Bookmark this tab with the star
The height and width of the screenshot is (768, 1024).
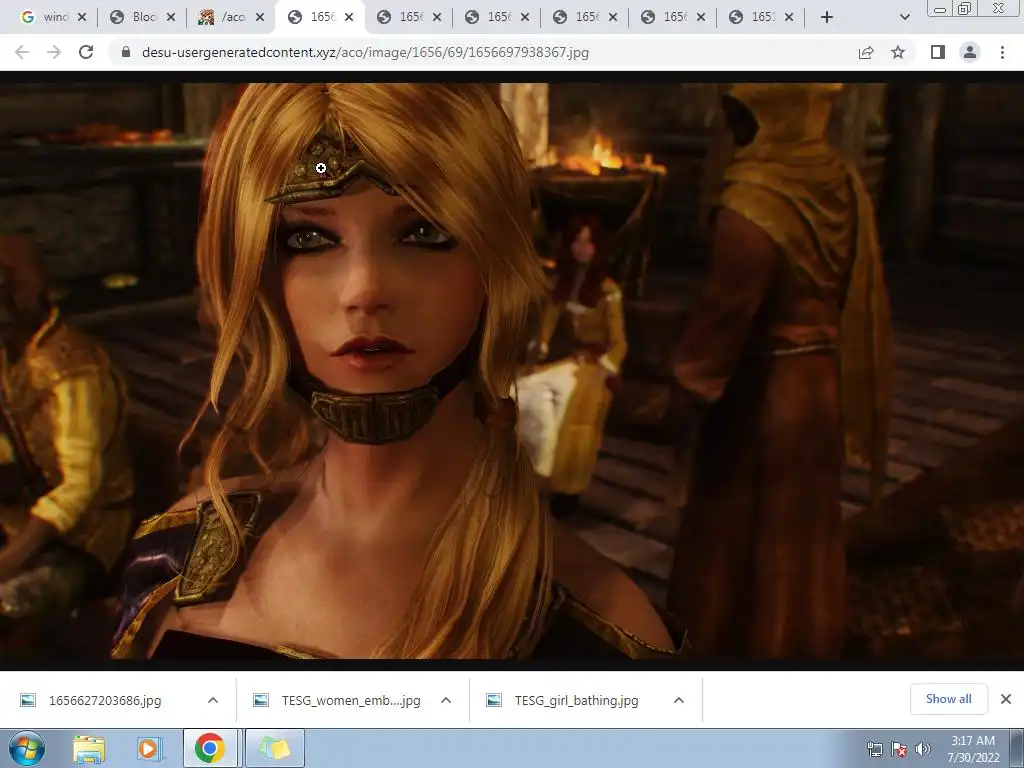(x=898, y=52)
